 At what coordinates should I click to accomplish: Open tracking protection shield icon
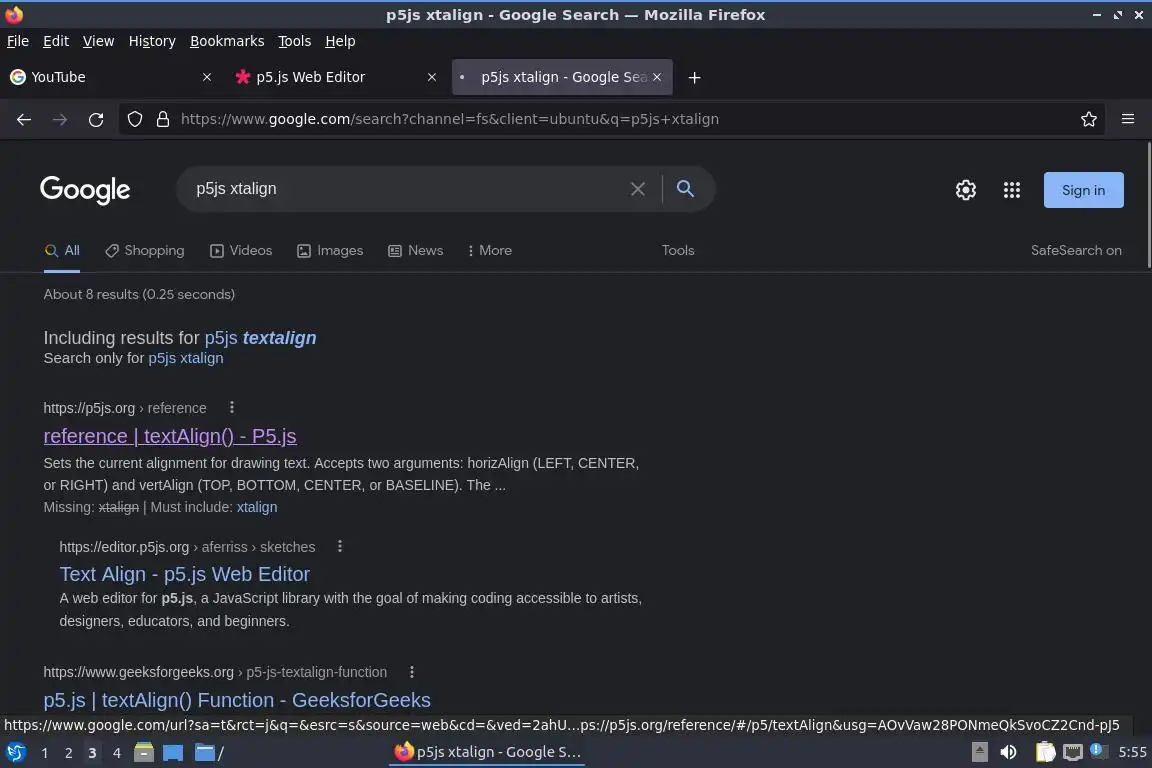[x=134, y=119]
